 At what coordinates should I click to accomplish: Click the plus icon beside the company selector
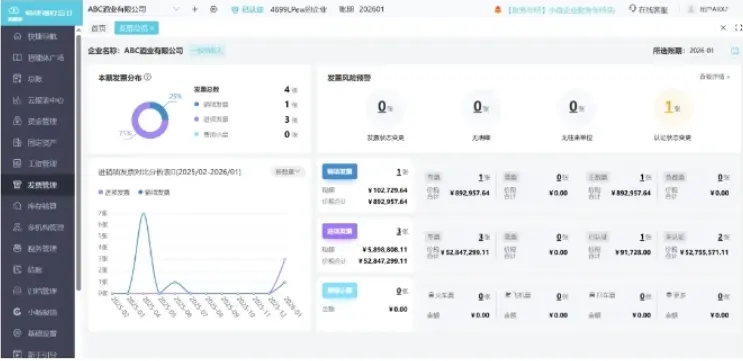point(194,9)
